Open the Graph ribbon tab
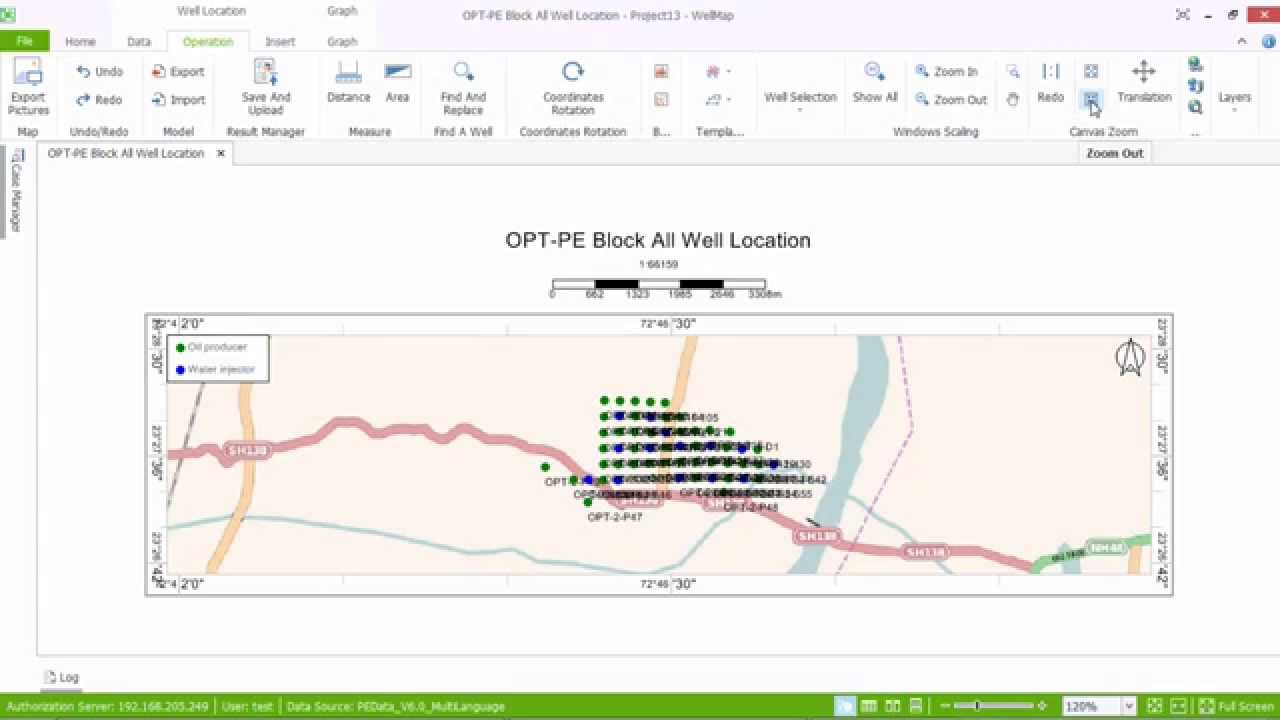Screen dimensions: 1280x720 point(342,42)
